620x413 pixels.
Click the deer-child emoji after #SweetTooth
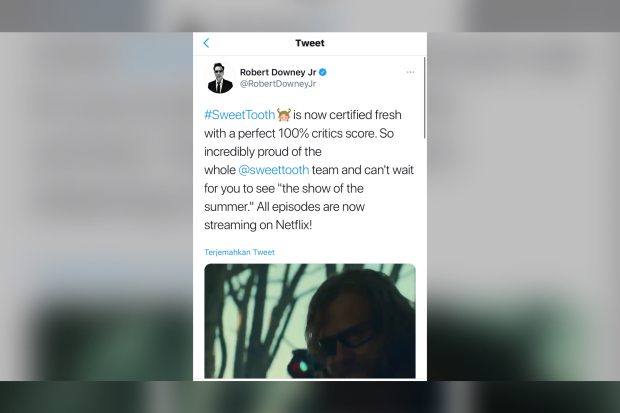click(284, 115)
